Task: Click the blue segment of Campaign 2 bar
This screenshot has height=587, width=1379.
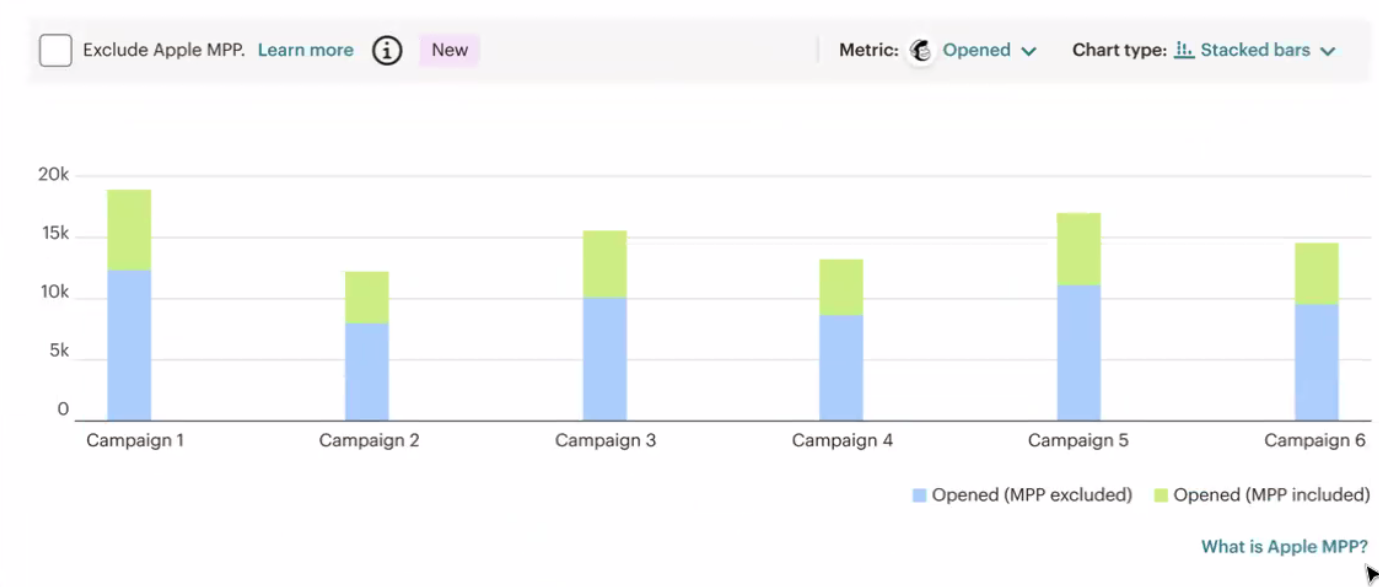Action: (x=367, y=371)
